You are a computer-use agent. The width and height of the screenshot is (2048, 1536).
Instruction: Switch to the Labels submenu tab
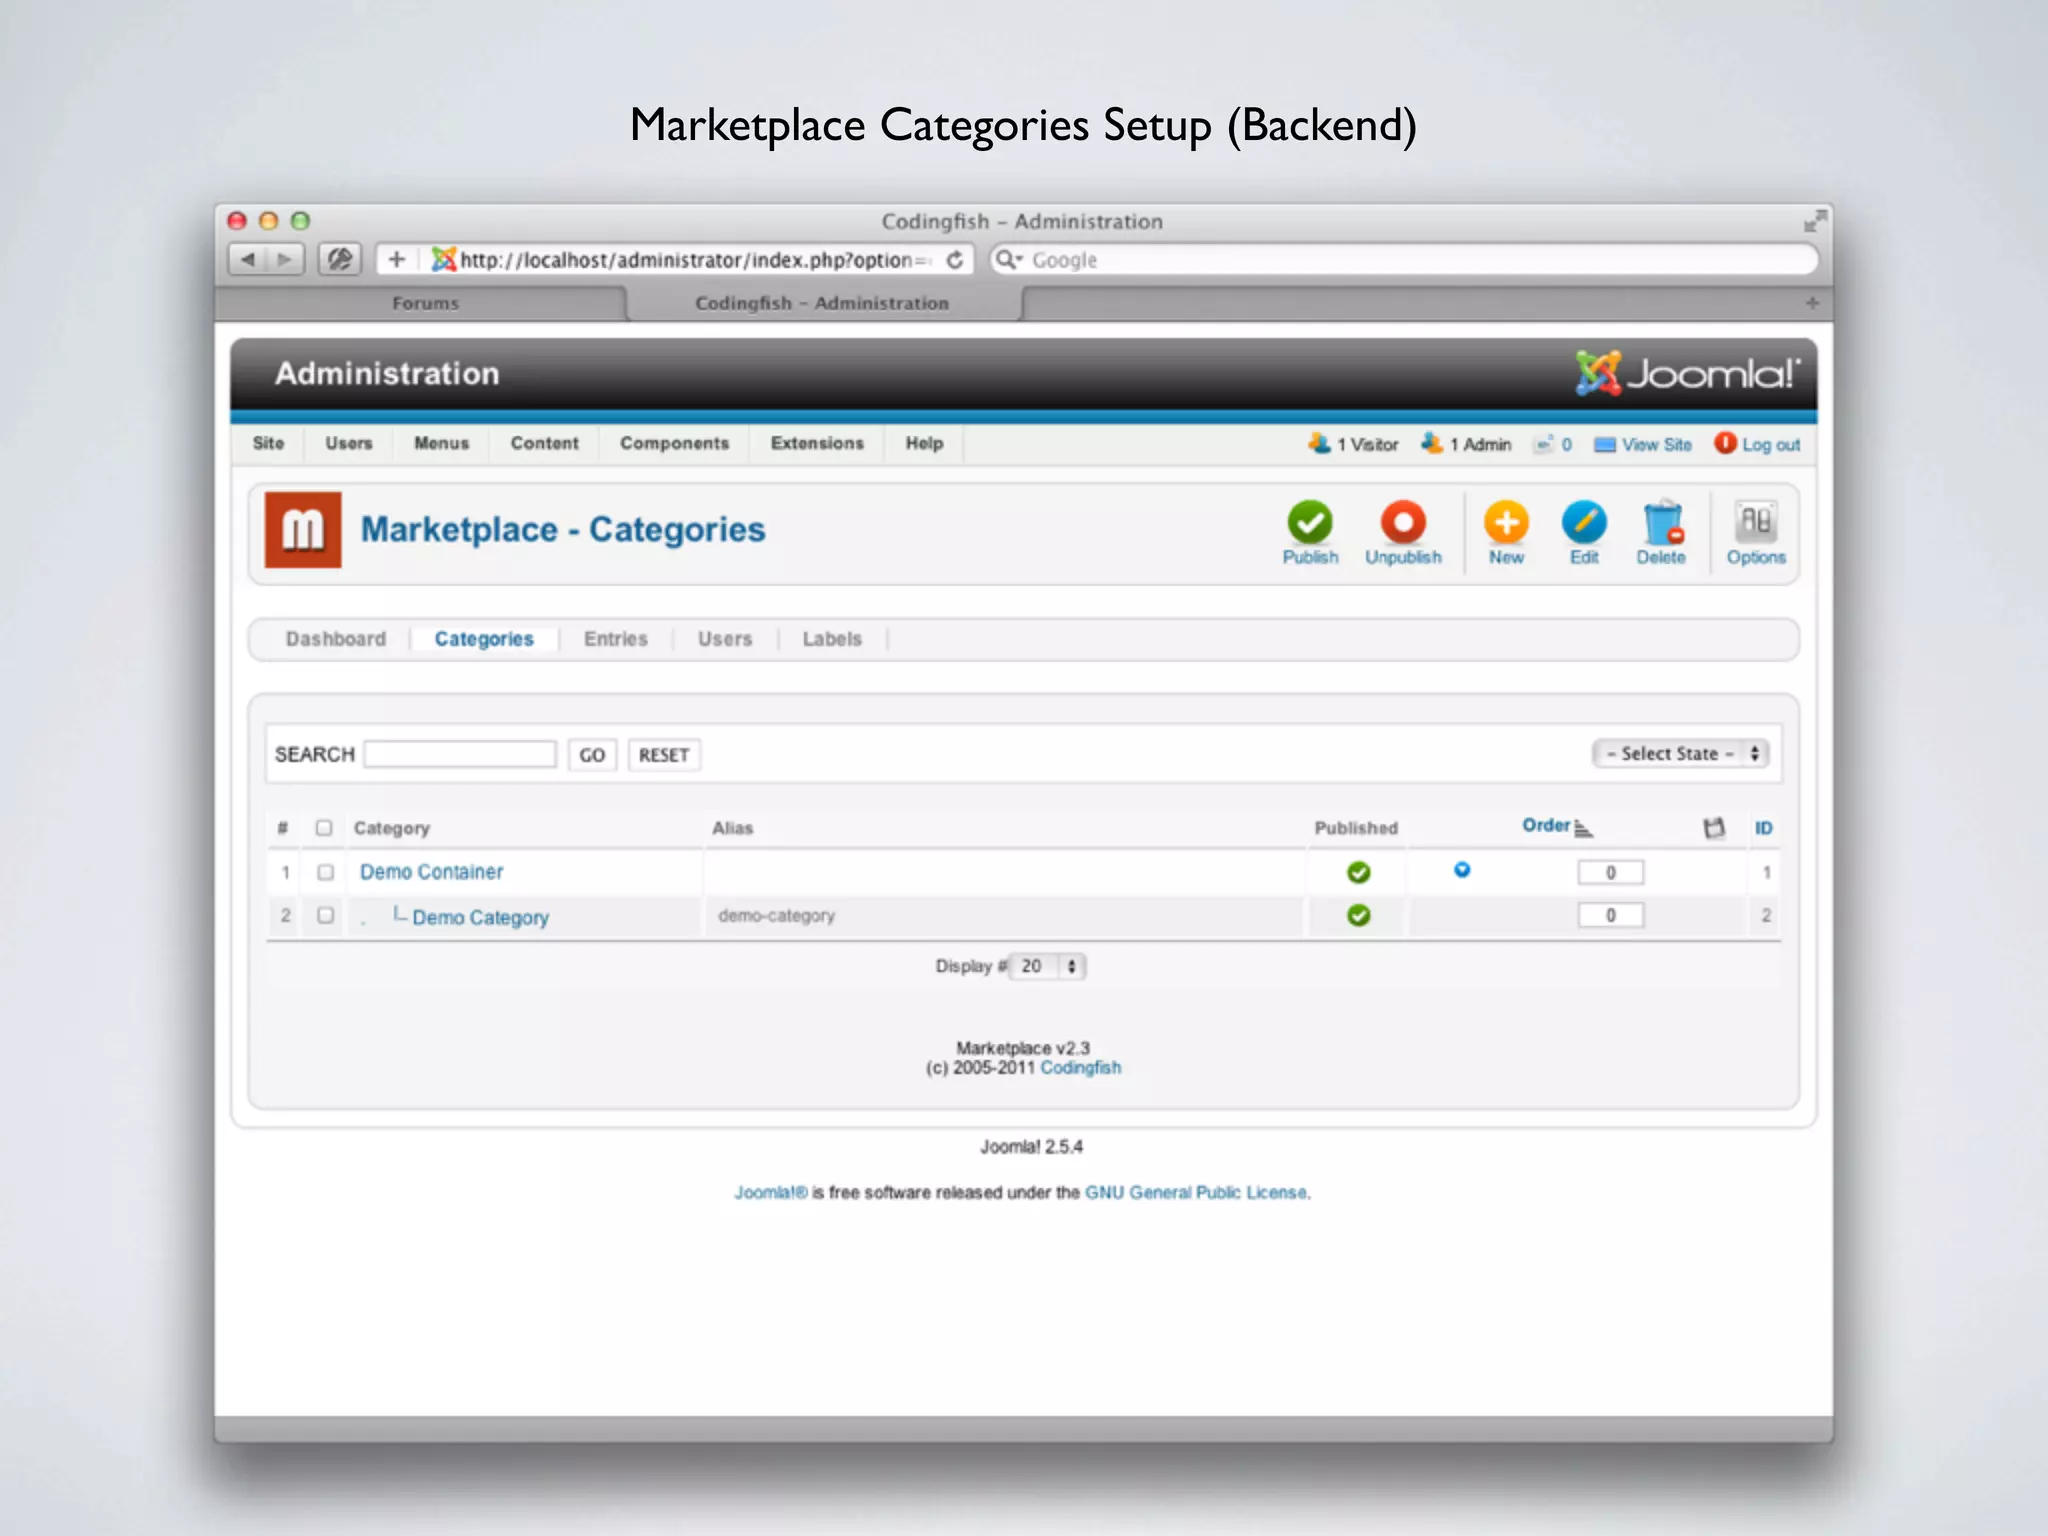pyautogui.click(x=832, y=639)
